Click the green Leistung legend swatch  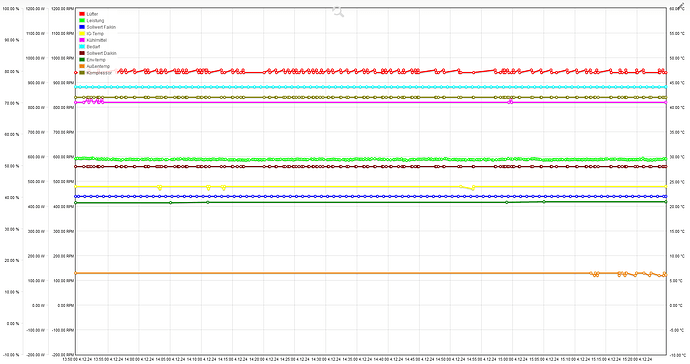pyautogui.click(x=82, y=21)
